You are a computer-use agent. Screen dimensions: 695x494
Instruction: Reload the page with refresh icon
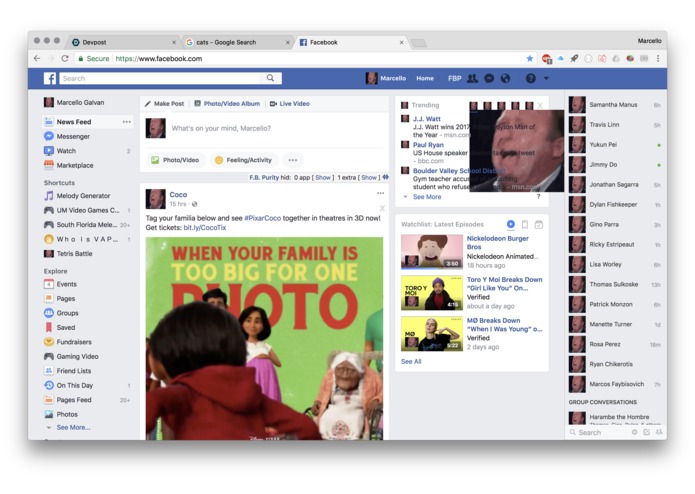coord(65,58)
